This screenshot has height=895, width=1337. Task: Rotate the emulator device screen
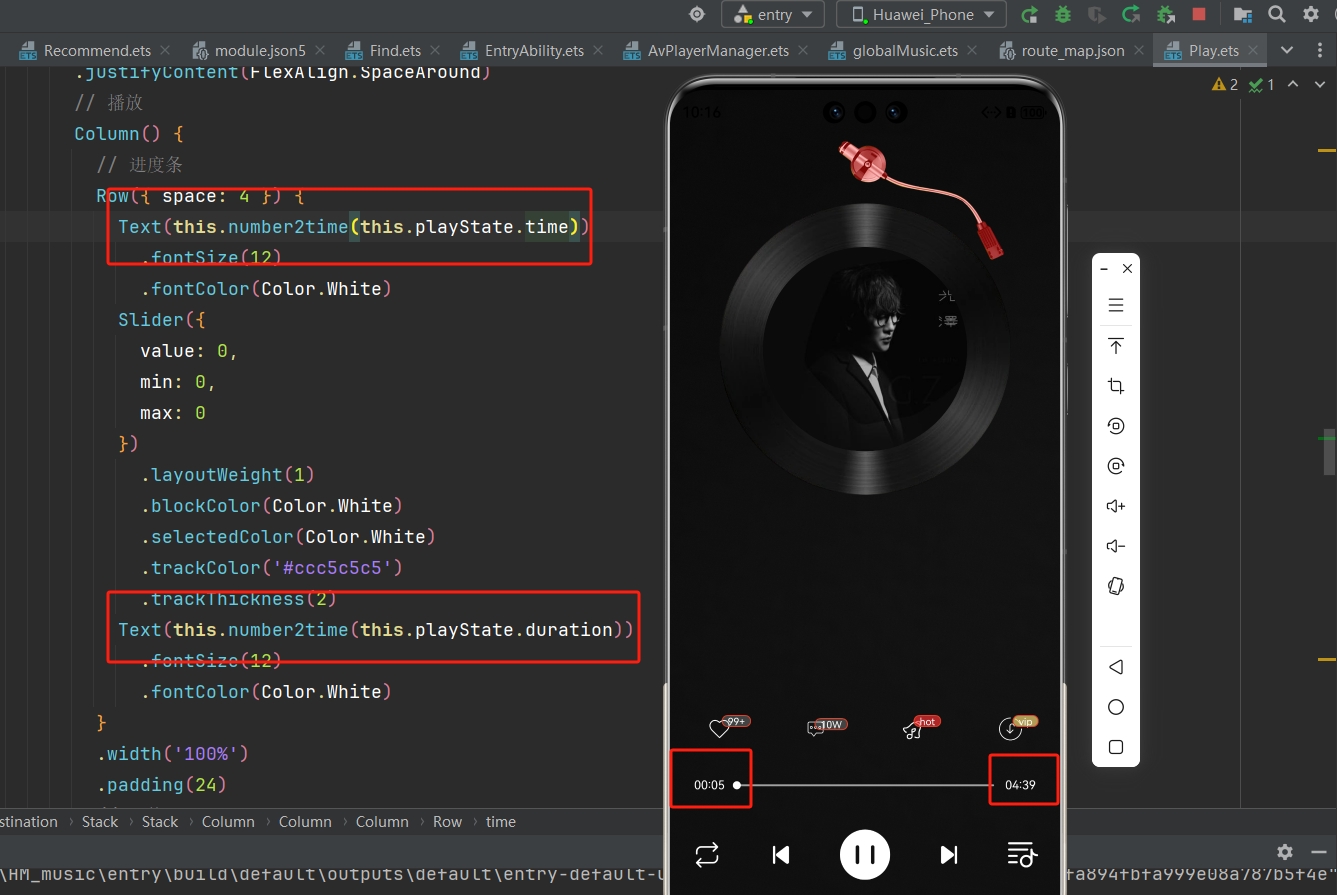tap(1116, 586)
